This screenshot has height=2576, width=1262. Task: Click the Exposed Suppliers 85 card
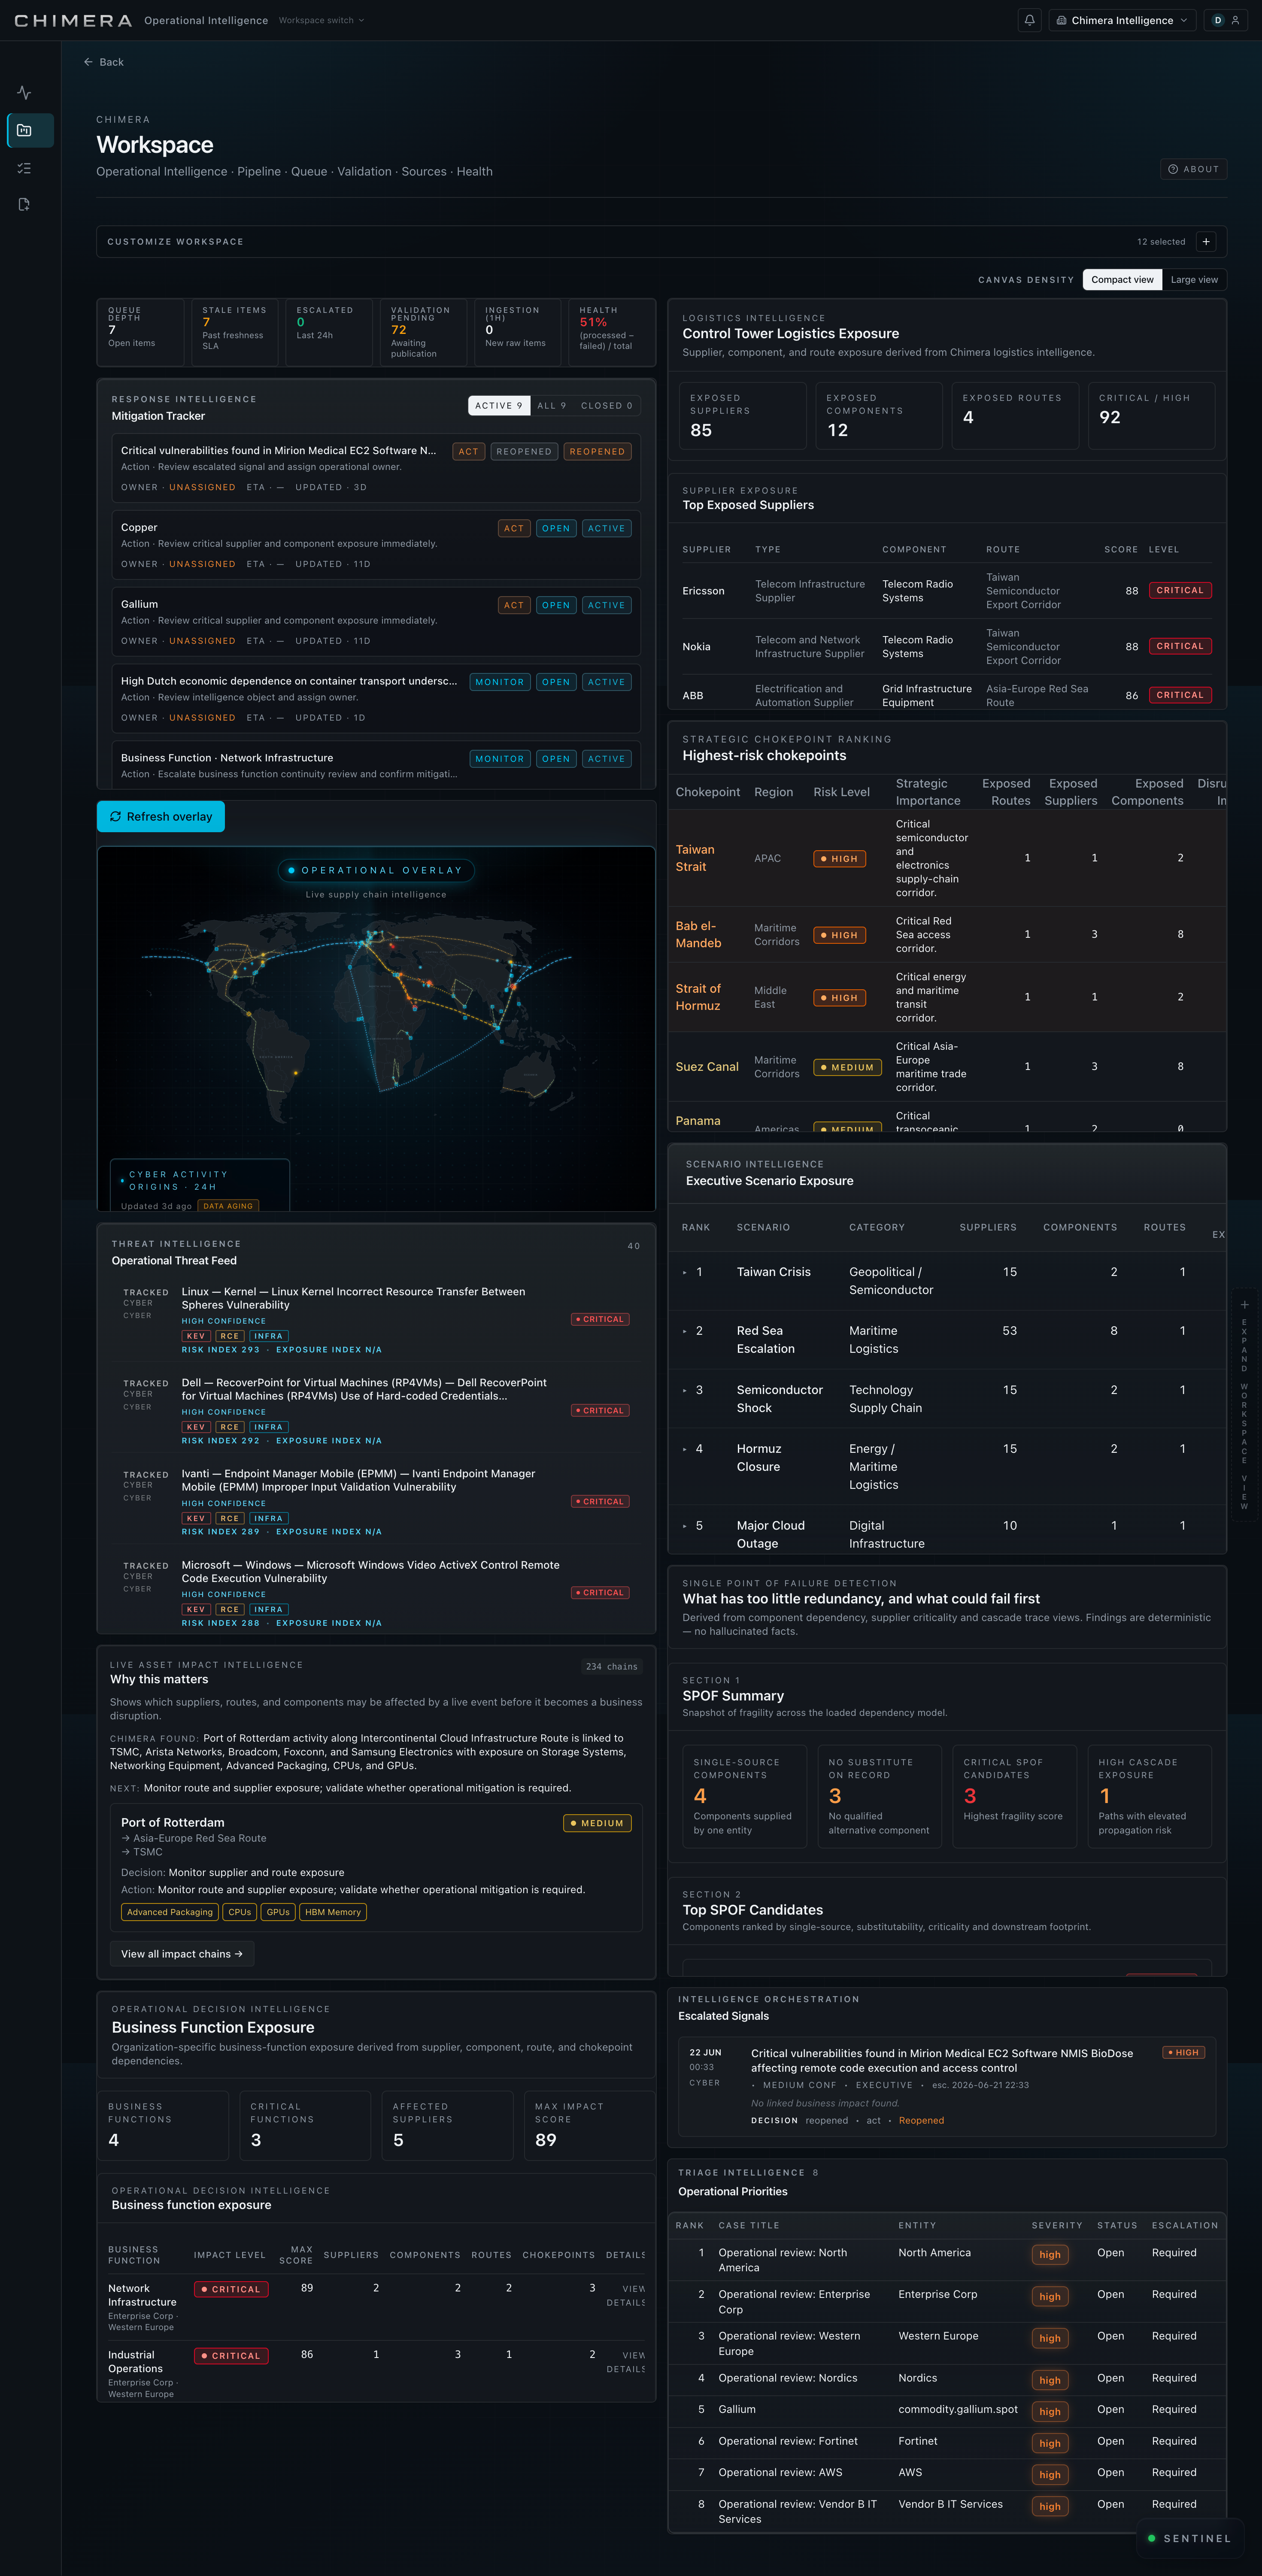click(x=742, y=416)
